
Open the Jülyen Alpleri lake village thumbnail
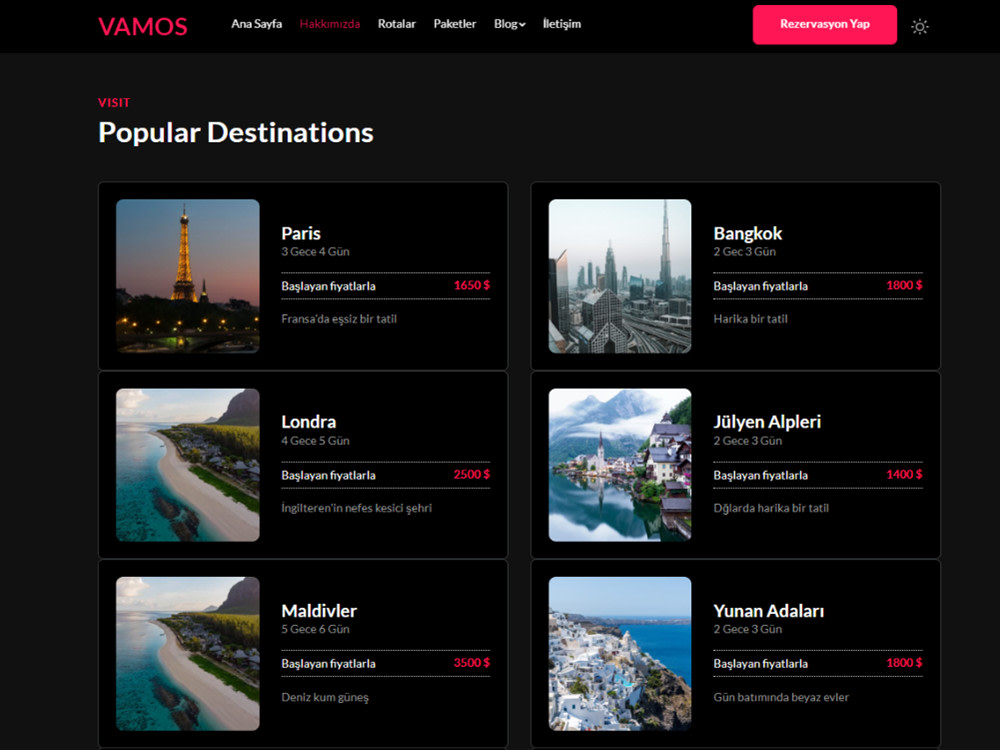tap(620, 465)
